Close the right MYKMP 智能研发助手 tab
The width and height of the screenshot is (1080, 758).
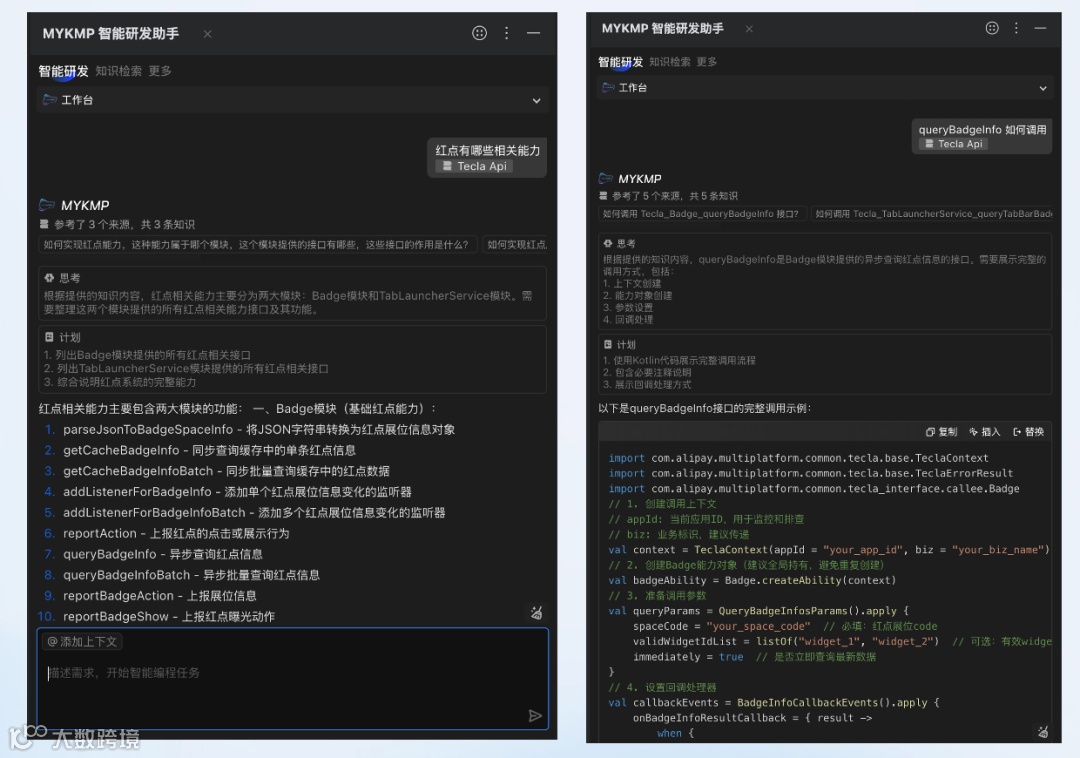(749, 29)
